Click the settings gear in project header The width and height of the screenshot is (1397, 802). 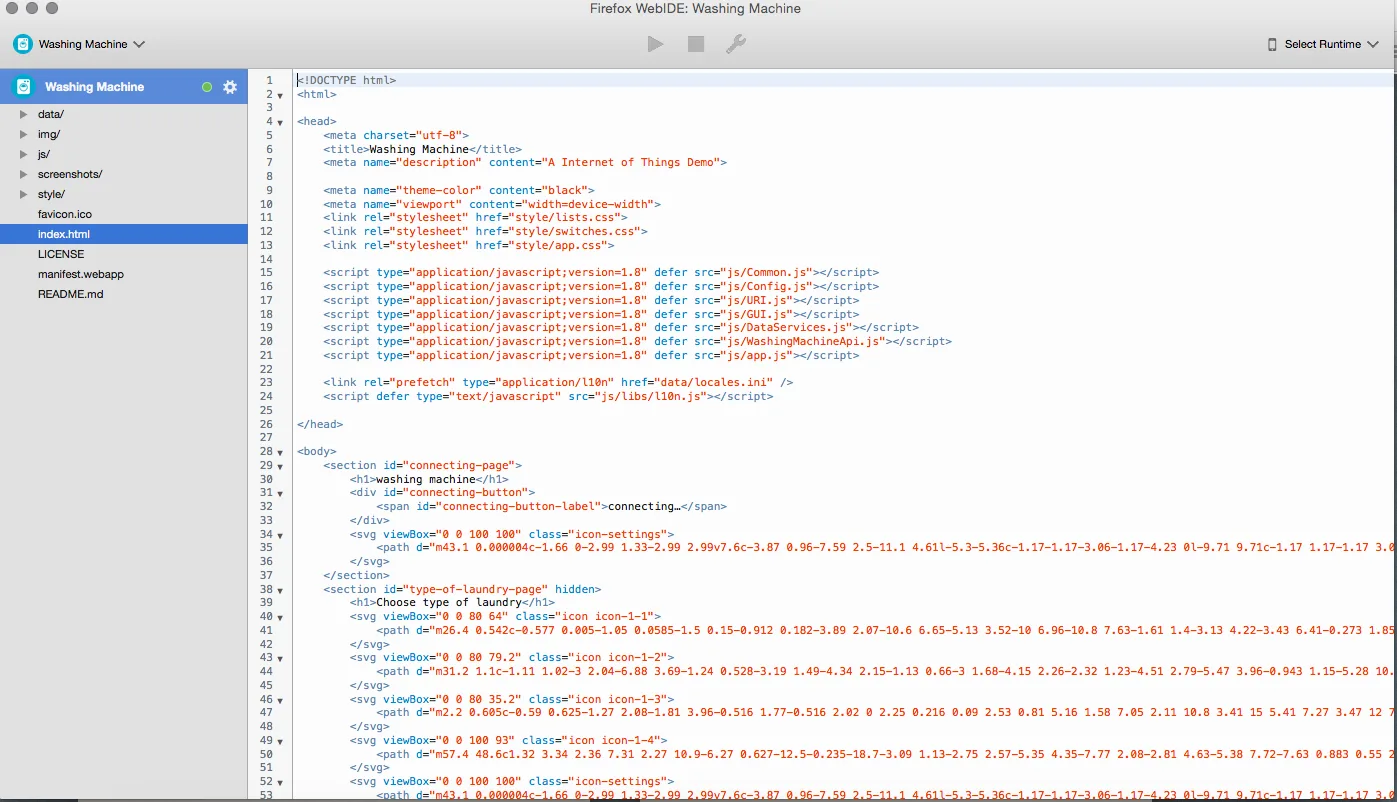230,87
